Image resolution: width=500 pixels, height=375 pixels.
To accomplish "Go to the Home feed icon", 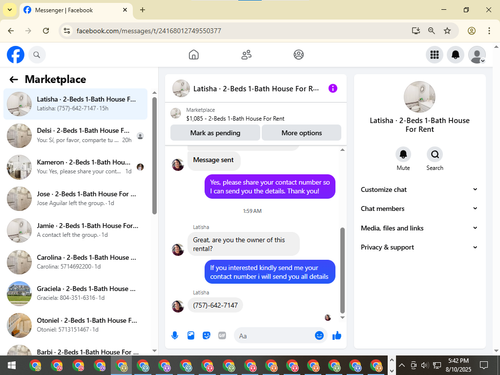I will coord(194,55).
